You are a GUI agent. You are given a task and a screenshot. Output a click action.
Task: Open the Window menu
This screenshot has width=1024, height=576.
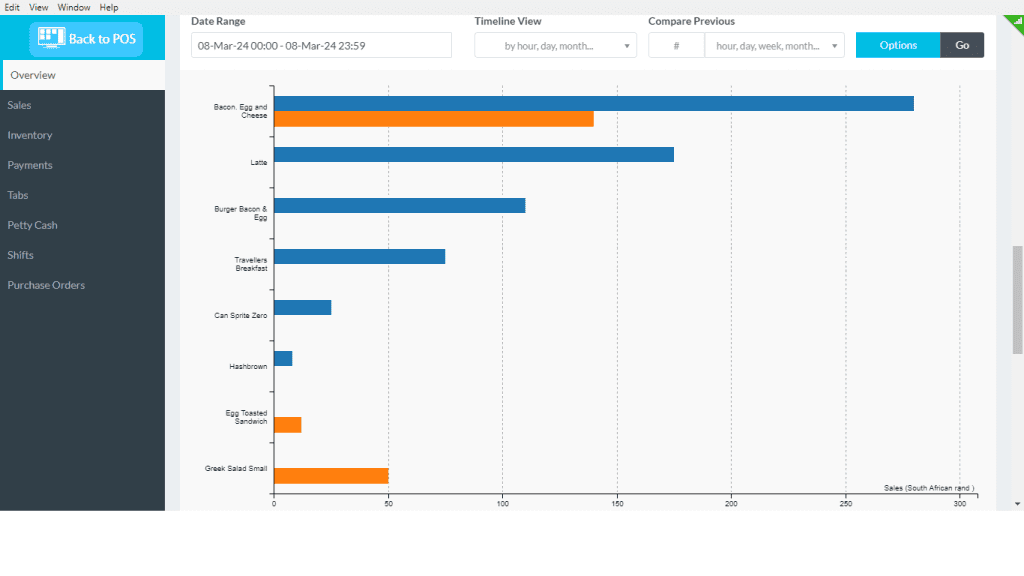[x=73, y=7]
